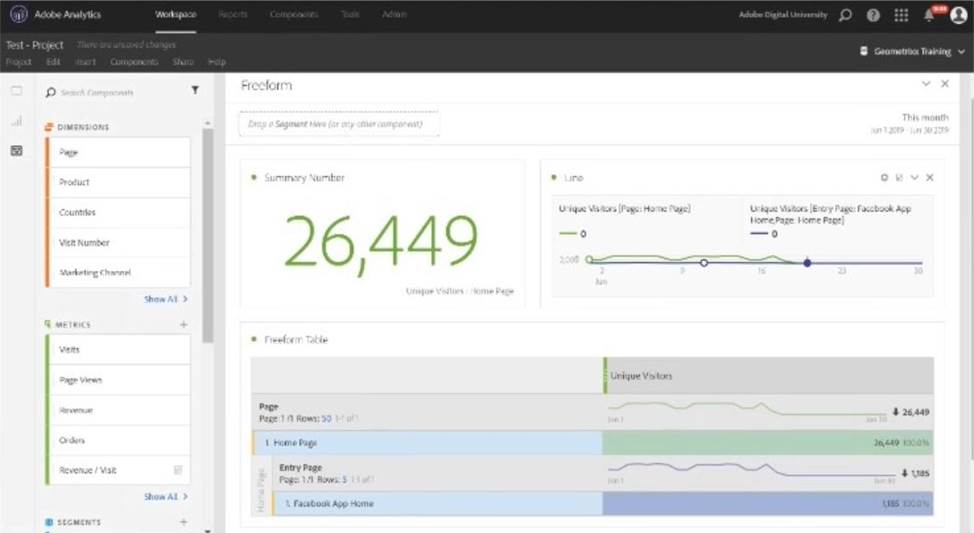974x533 pixels.
Task: Open the search icon in top bar
Action: point(845,15)
